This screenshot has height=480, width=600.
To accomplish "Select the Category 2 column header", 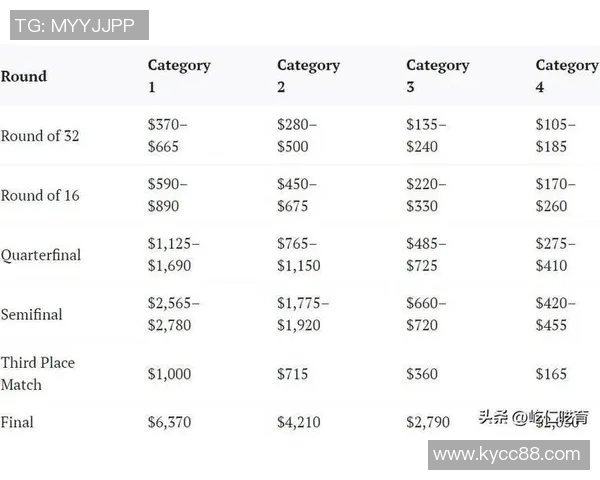I will tap(308, 76).
